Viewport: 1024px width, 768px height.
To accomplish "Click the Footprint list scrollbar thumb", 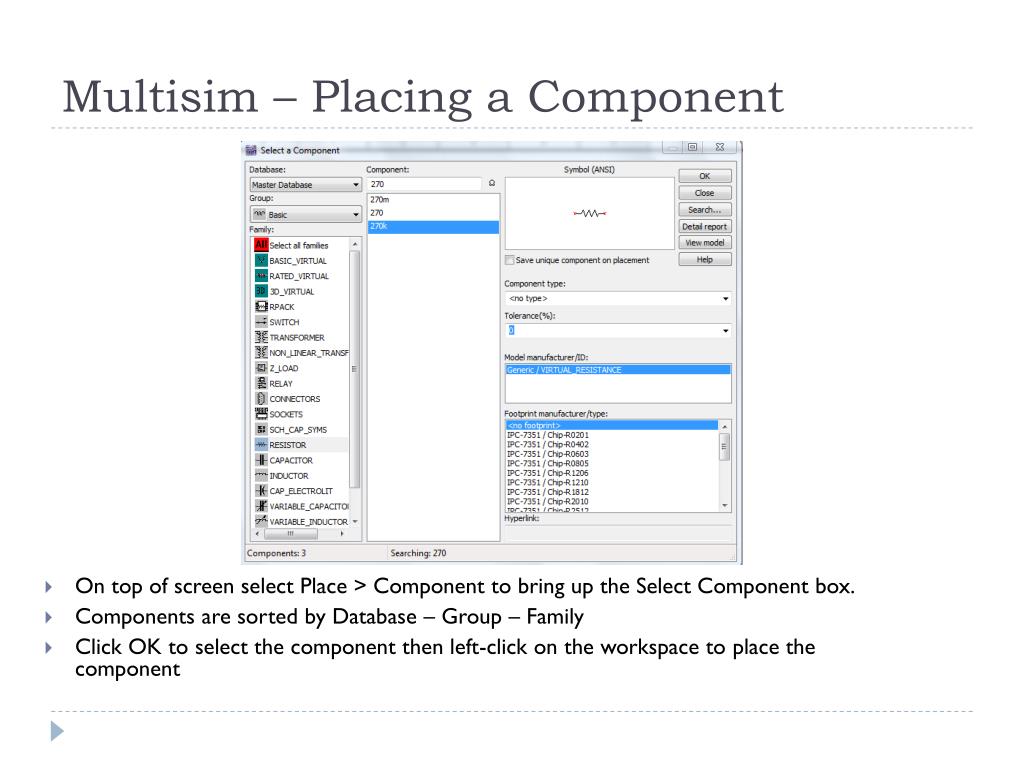I will point(724,447).
